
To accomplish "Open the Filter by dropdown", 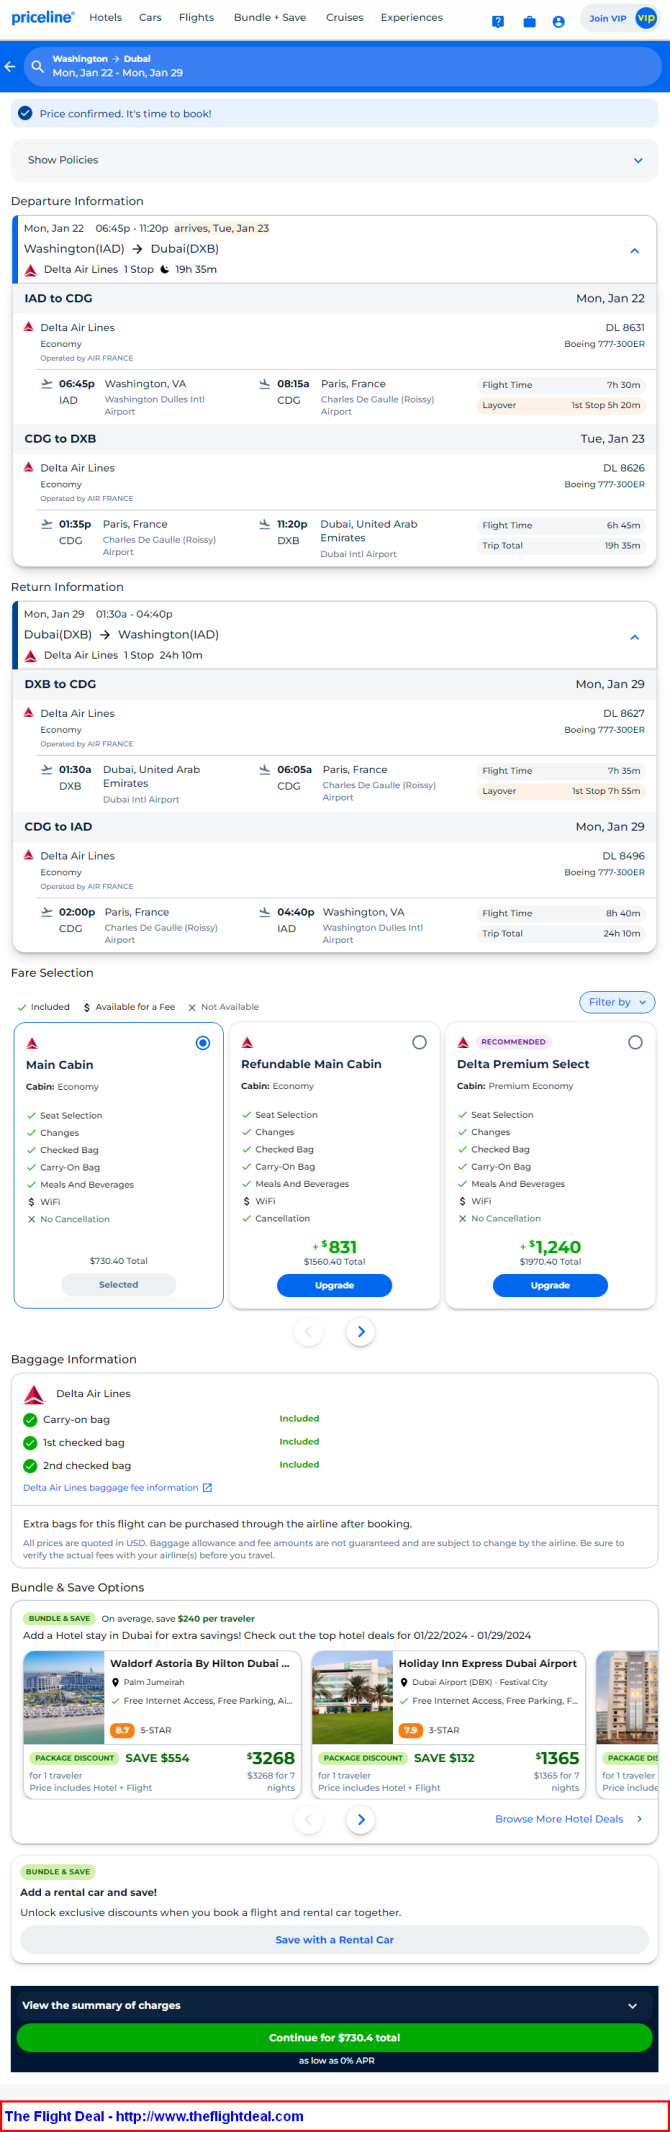I will click(617, 1002).
